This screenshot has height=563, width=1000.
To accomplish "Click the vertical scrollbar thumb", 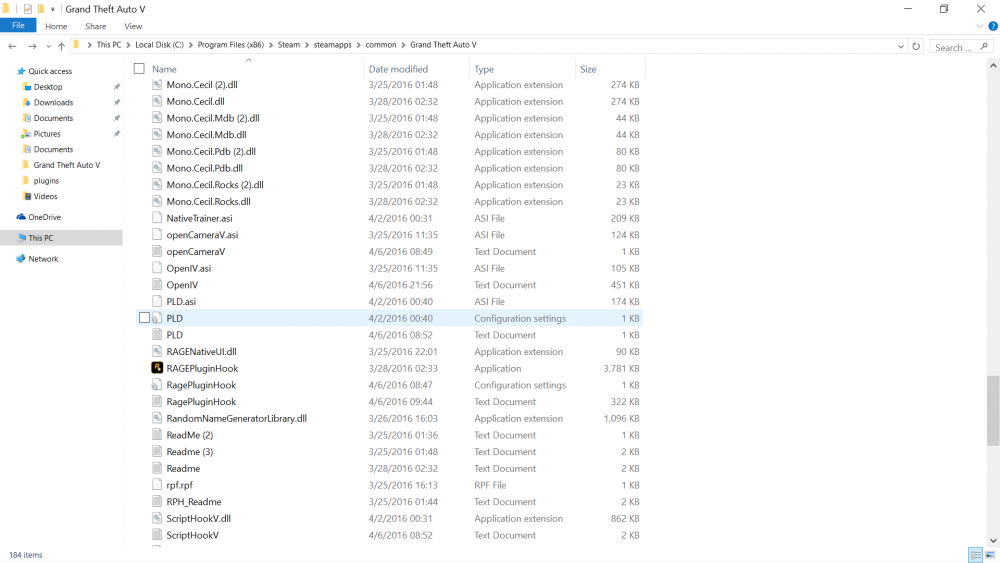I will click(x=993, y=409).
